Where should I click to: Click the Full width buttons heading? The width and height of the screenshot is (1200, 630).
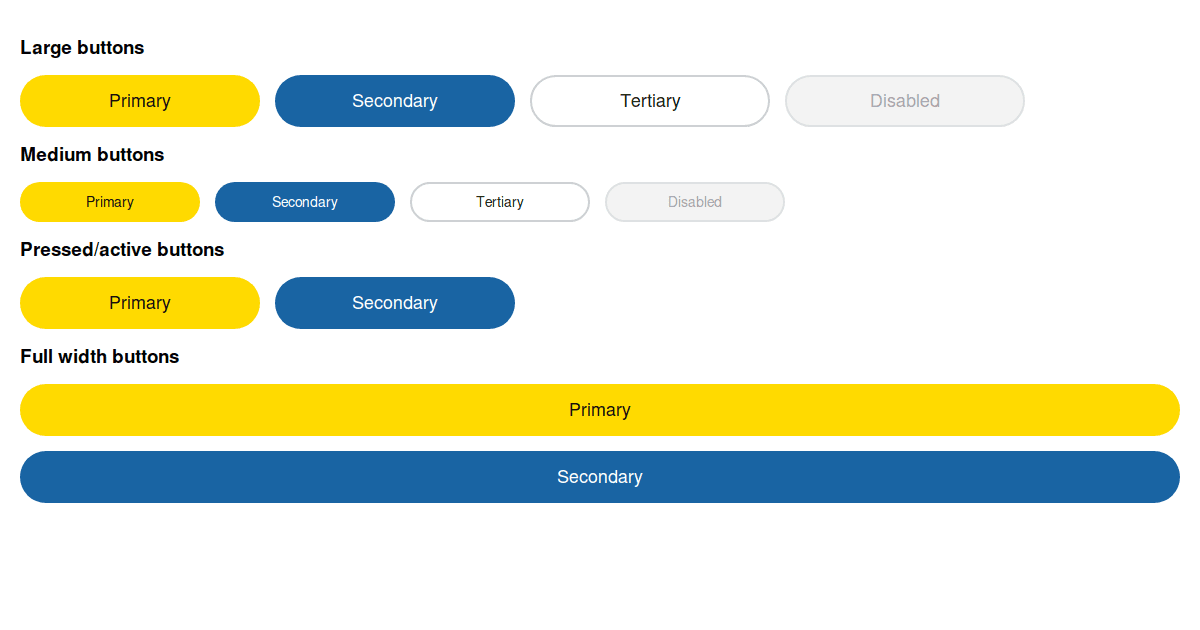tap(100, 357)
